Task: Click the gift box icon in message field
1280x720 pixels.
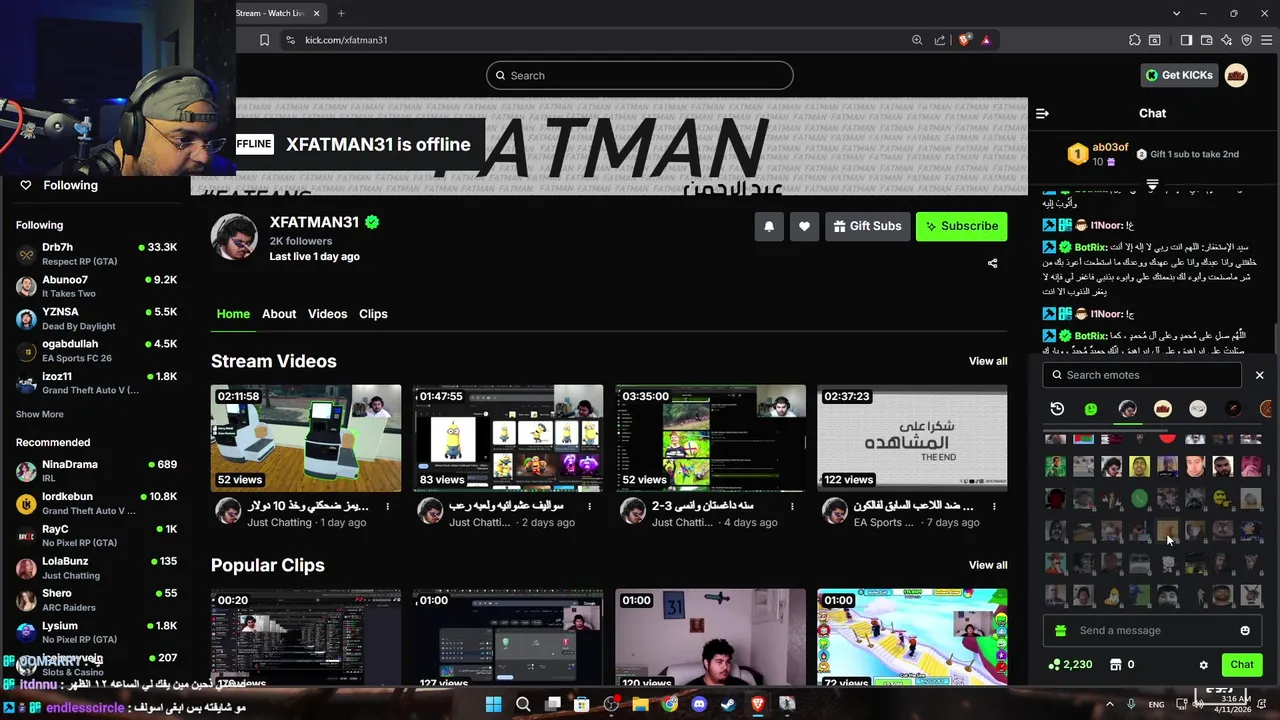Action: pos(1060,630)
